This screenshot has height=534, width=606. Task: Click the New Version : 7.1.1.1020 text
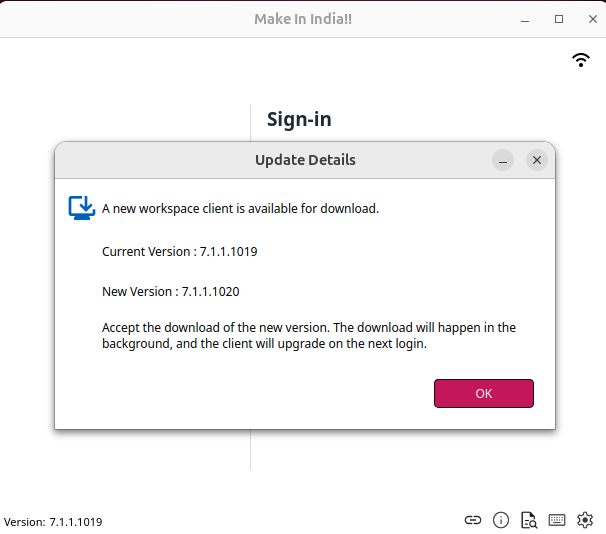(x=171, y=292)
